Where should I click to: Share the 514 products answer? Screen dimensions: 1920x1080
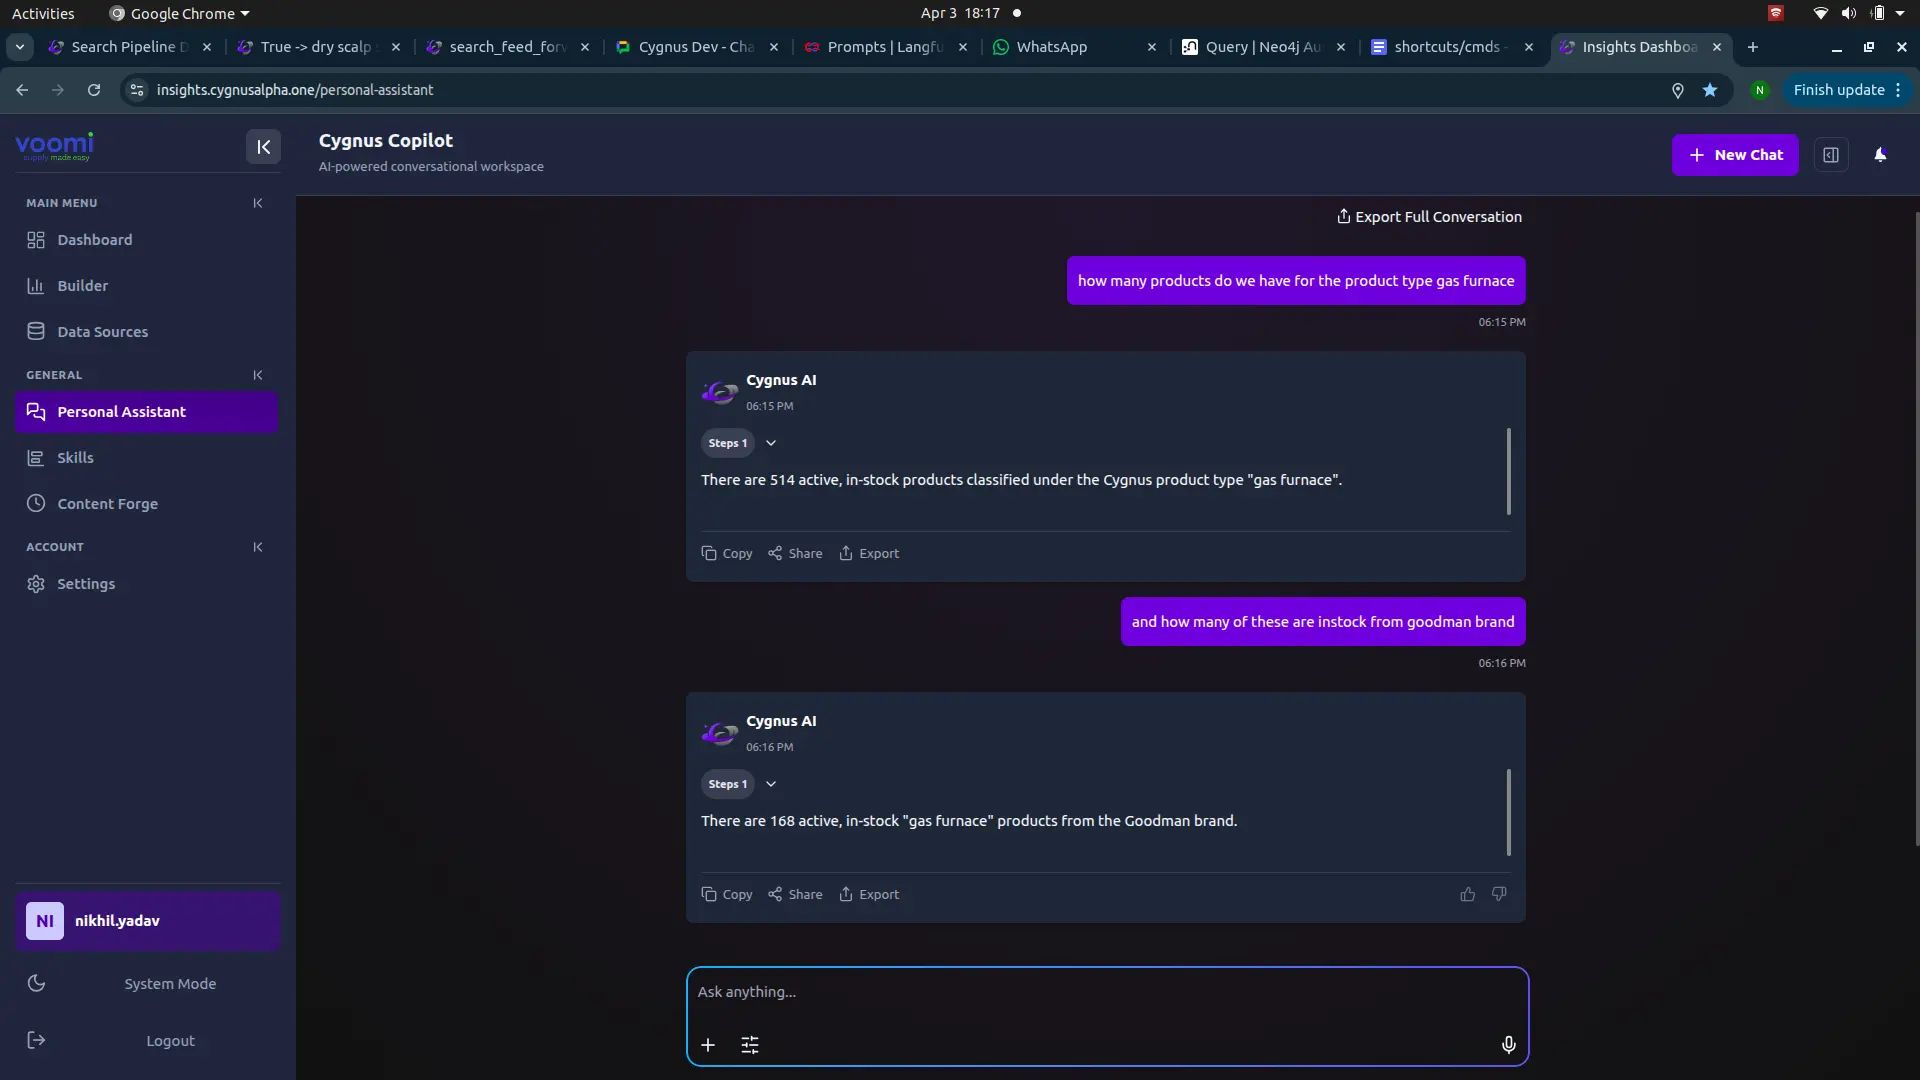pyautogui.click(x=795, y=554)
